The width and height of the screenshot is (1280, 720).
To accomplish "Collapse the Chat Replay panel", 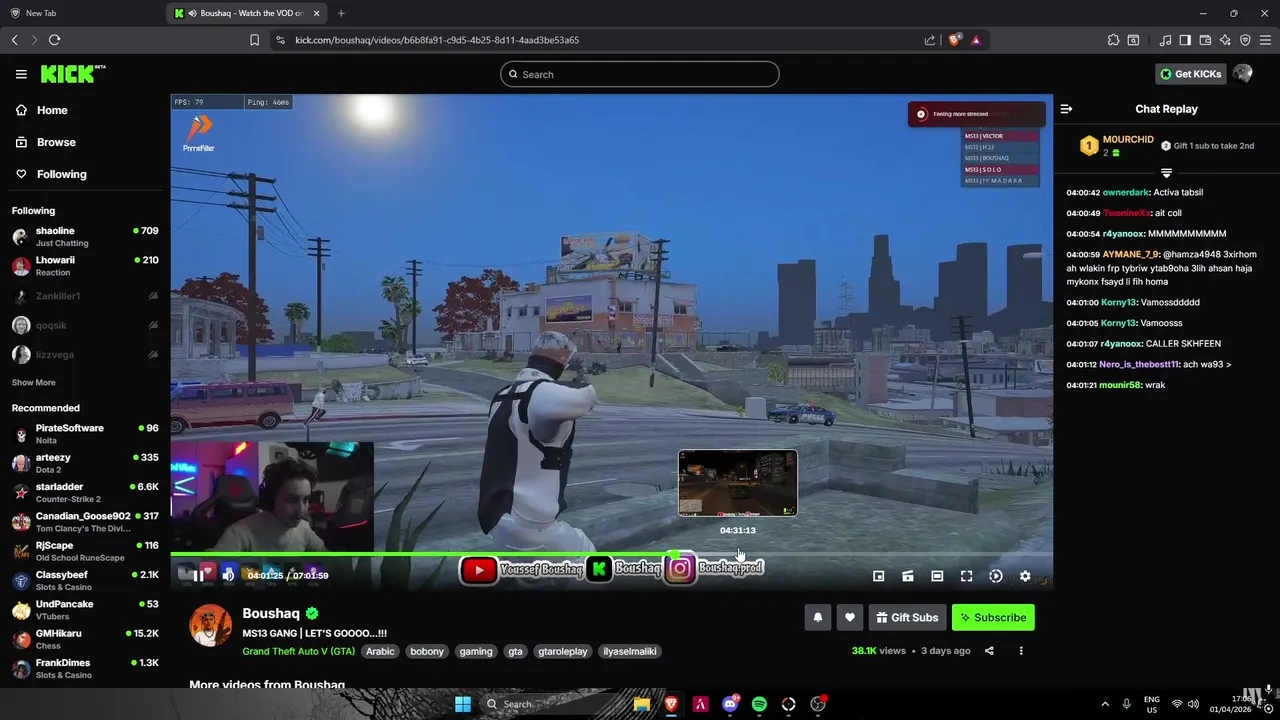I will [1066, 109].
